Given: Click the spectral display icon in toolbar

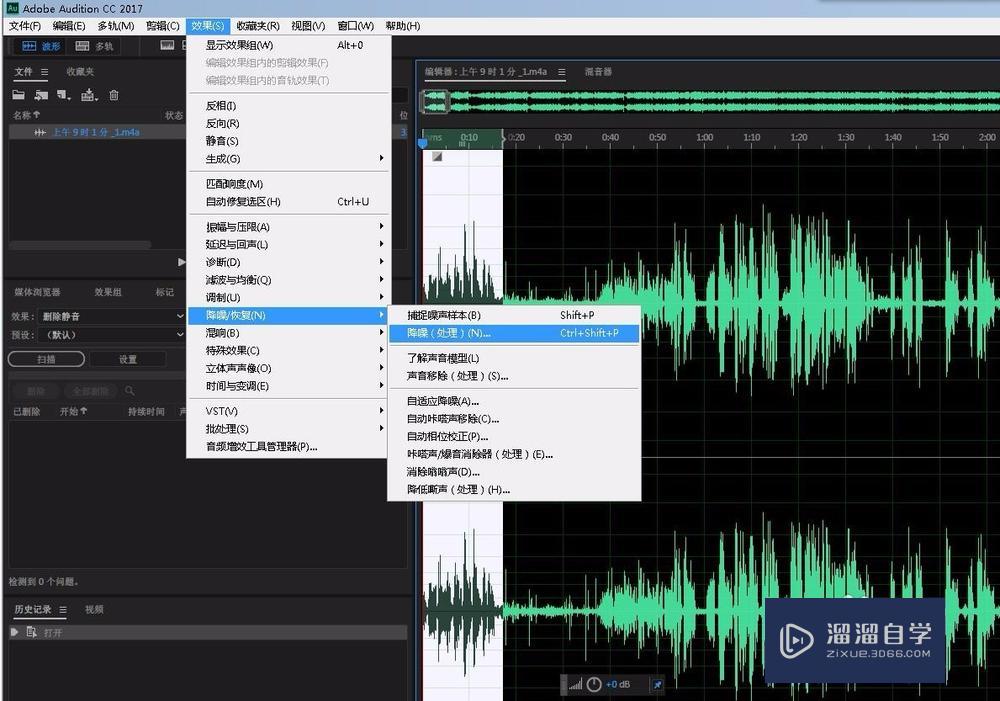Looking at the screenshot, I should (x=167, y=45).
